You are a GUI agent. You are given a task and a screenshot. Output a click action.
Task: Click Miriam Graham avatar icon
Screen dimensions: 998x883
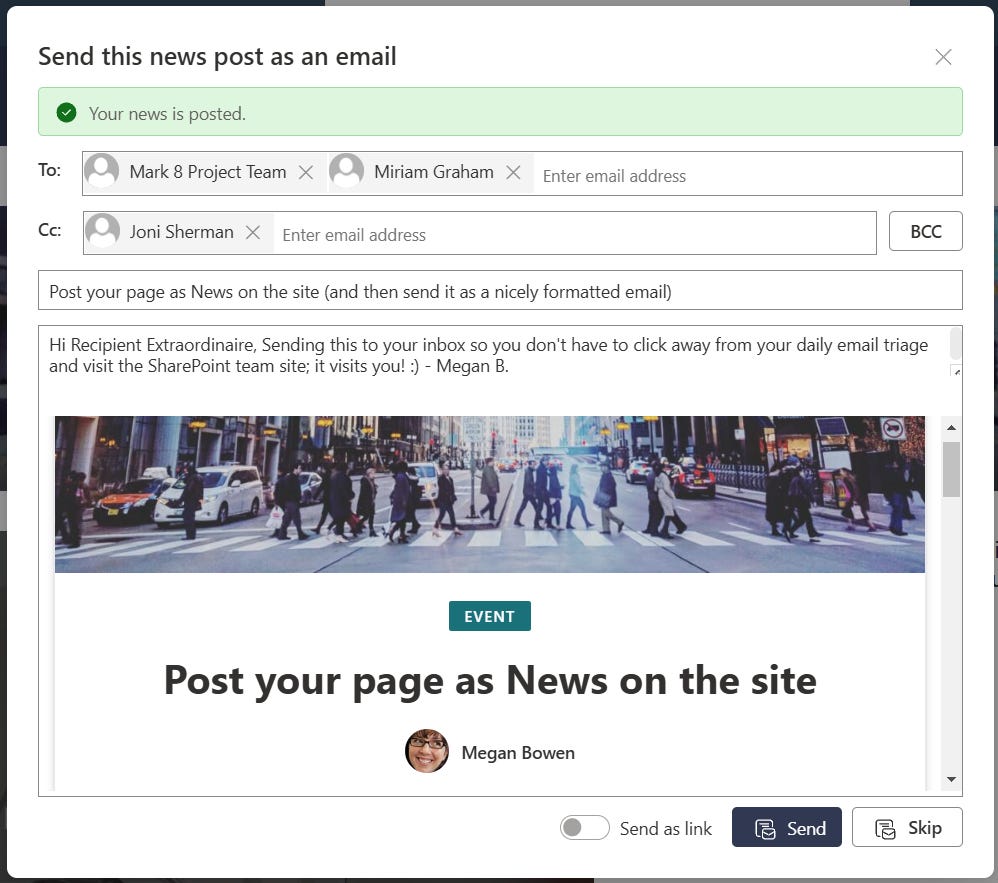347,171
